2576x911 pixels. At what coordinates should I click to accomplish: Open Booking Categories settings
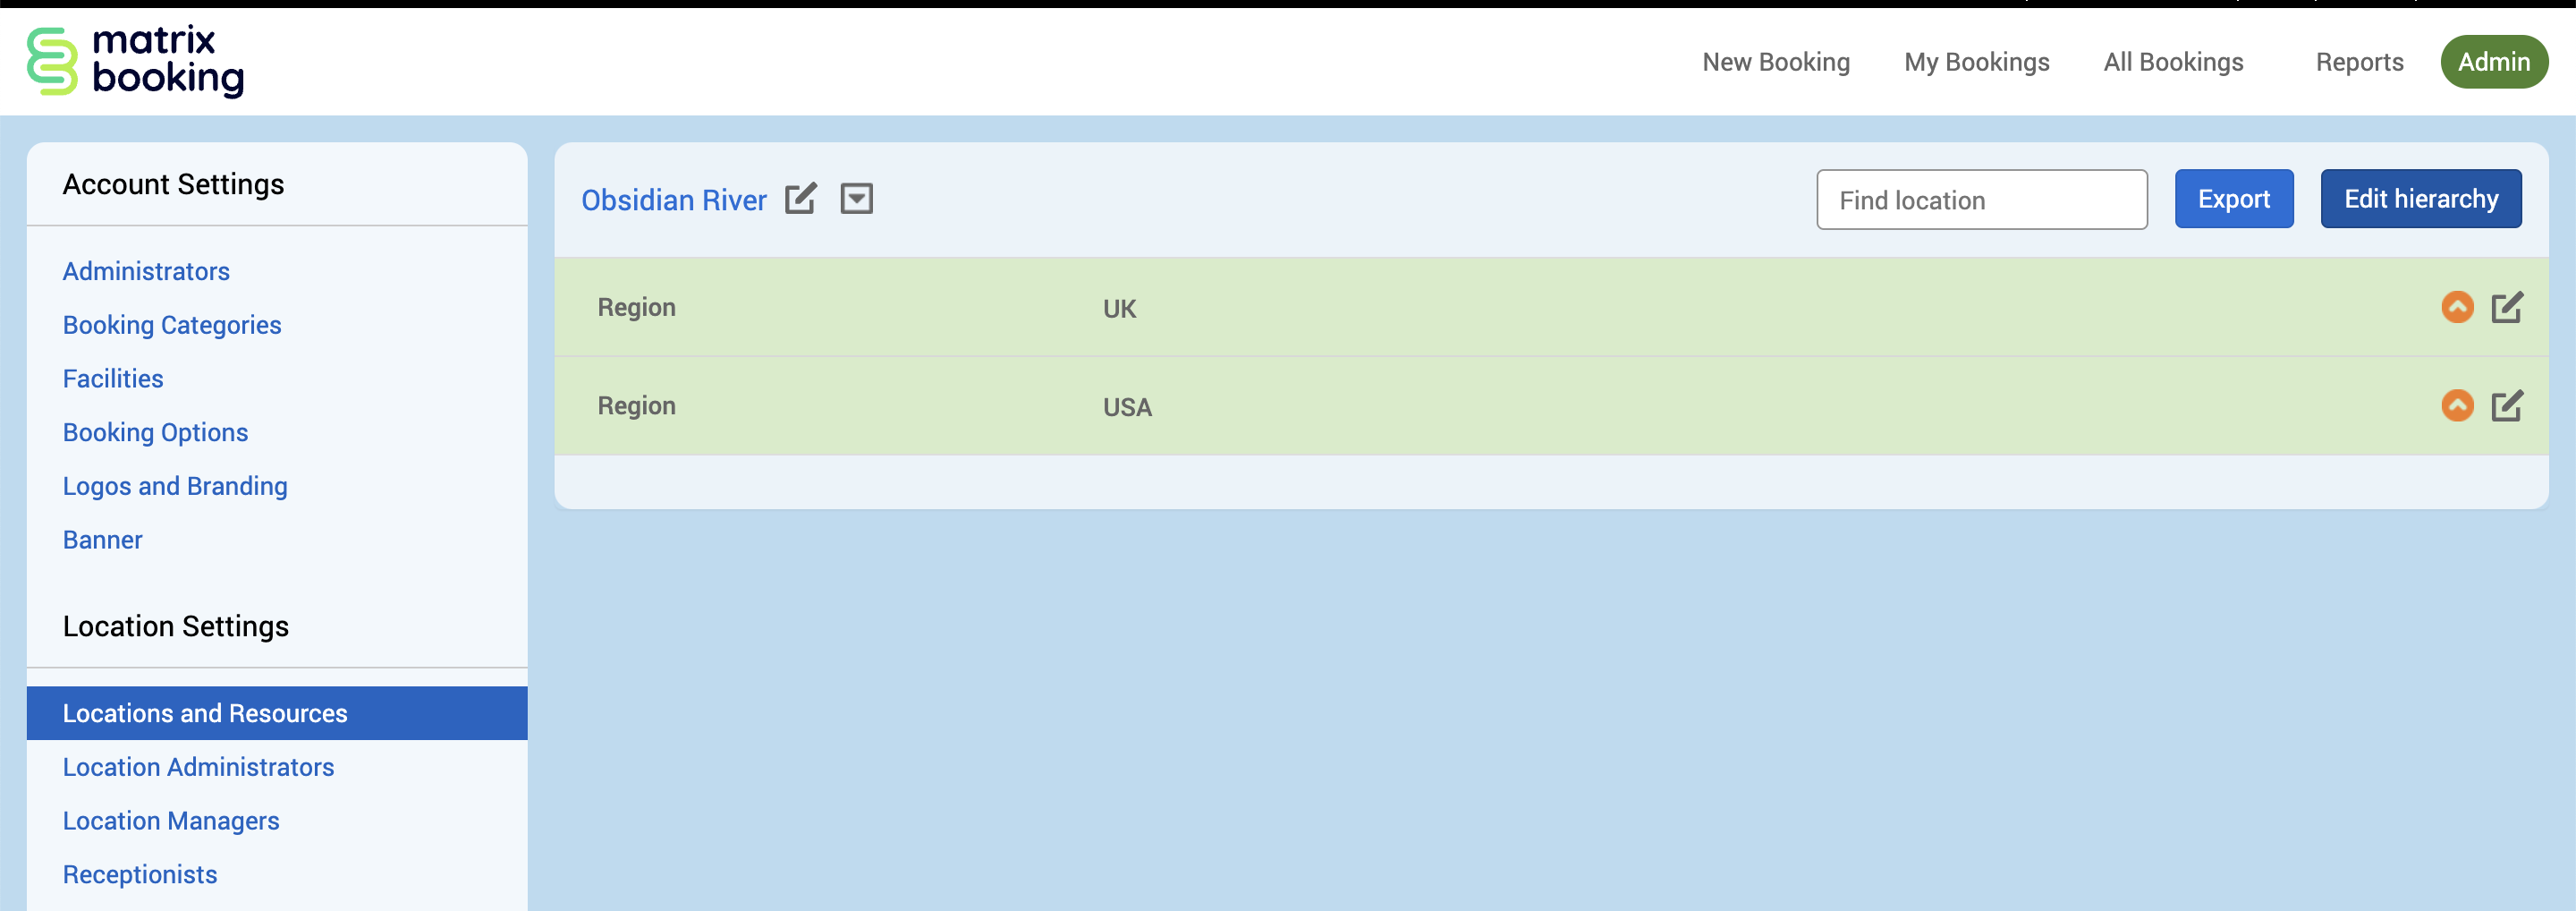tap(172, 325)
